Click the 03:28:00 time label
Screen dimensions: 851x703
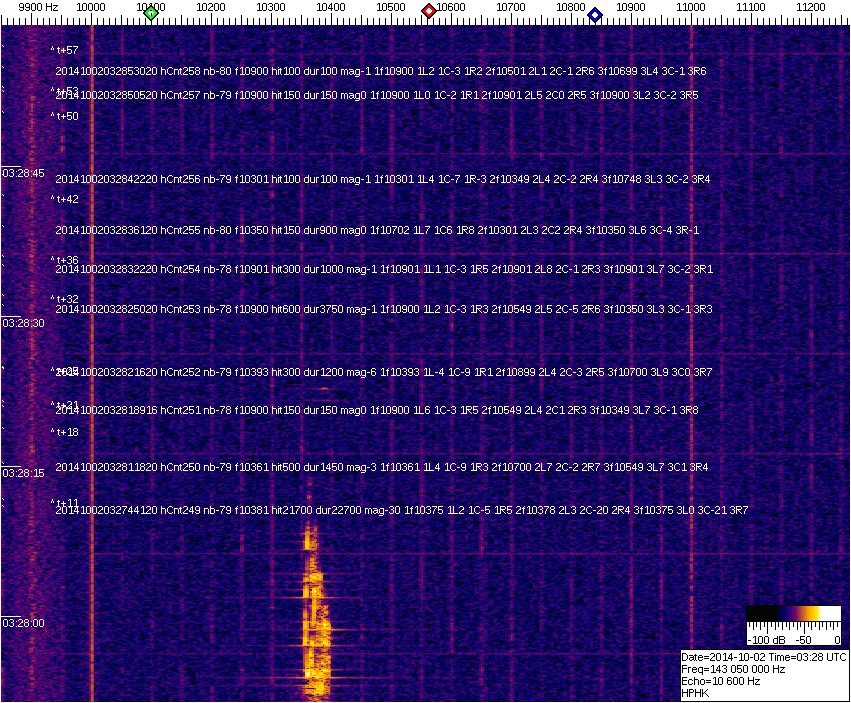click(x=24, y=623)
